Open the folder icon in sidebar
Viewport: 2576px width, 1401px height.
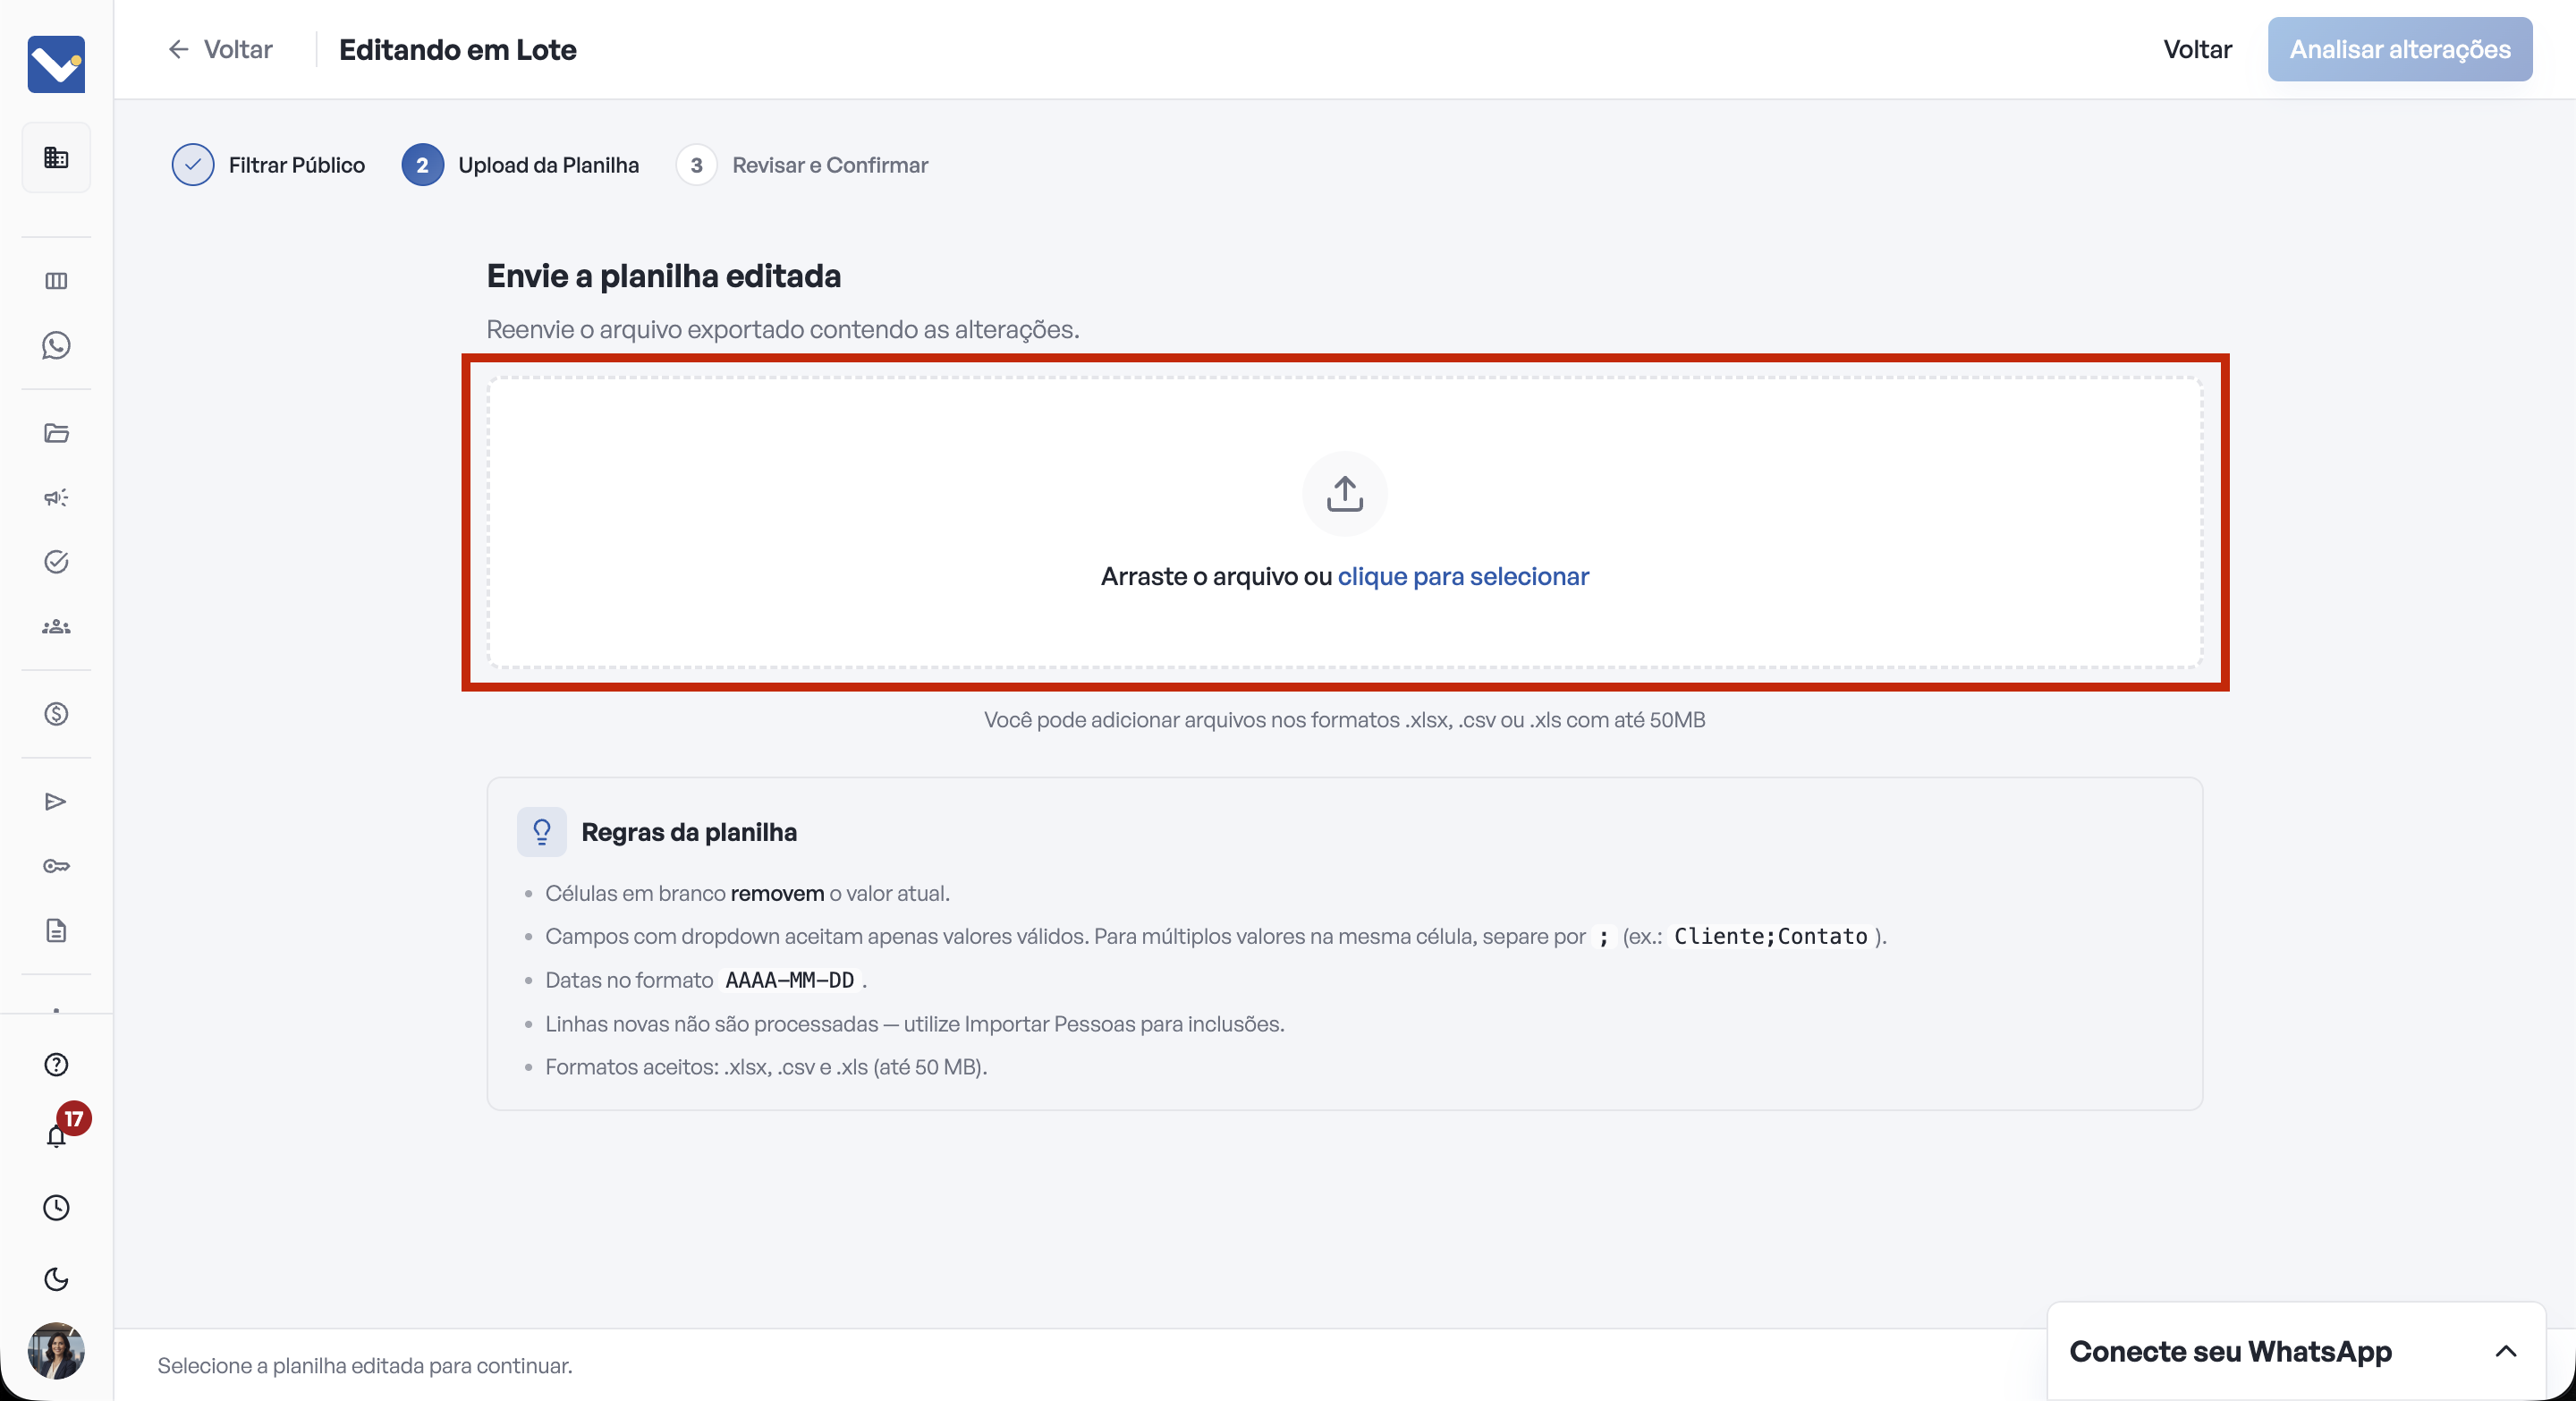pos(56,433)
